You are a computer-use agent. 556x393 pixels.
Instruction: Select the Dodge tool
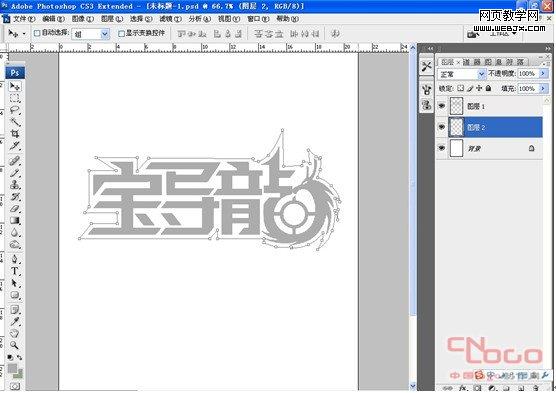coord(15,244)
